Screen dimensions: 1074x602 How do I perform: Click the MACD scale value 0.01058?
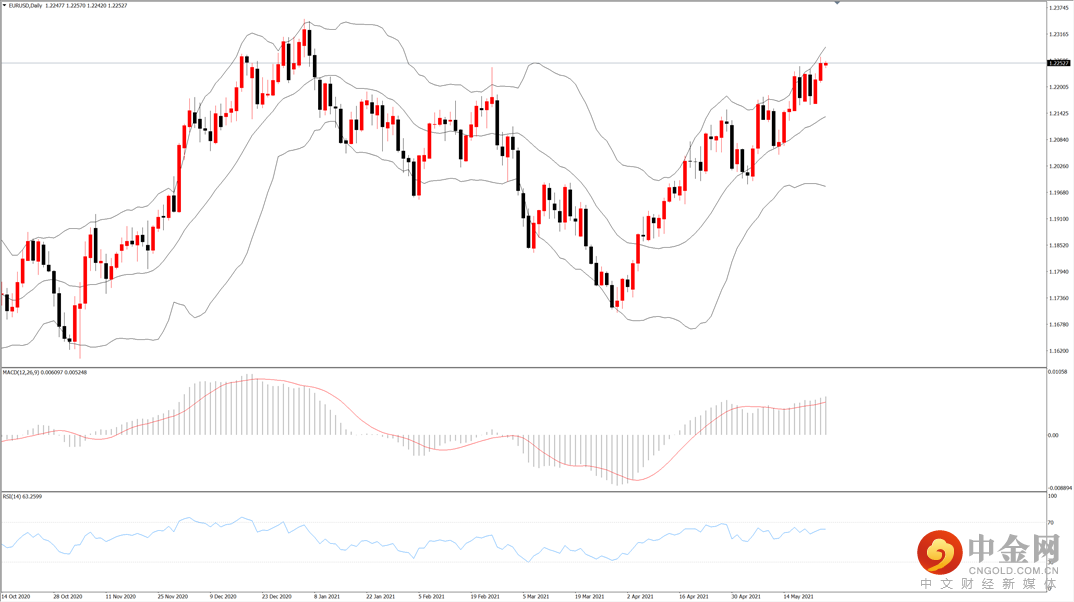(1059, 372)
